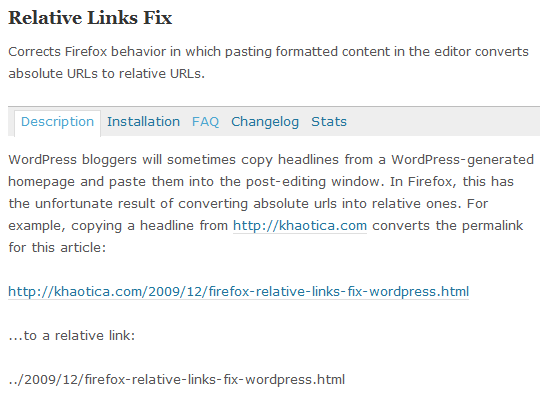View the Changelog tab

coord(265,122)
